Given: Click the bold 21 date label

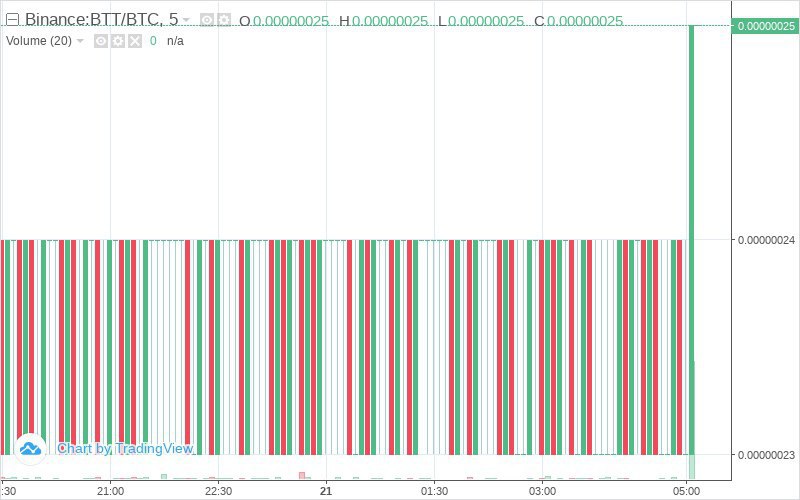Looking at the screenshot, I should [326, 491].
